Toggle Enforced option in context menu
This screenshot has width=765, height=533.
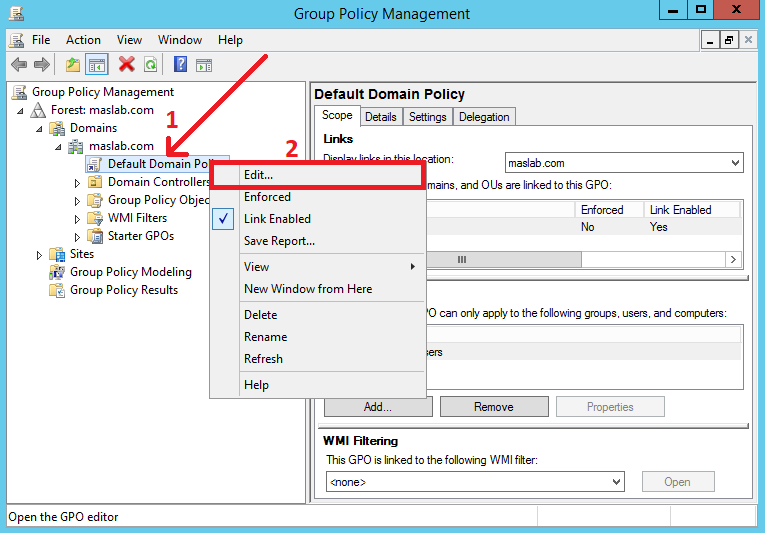(267, 197)
